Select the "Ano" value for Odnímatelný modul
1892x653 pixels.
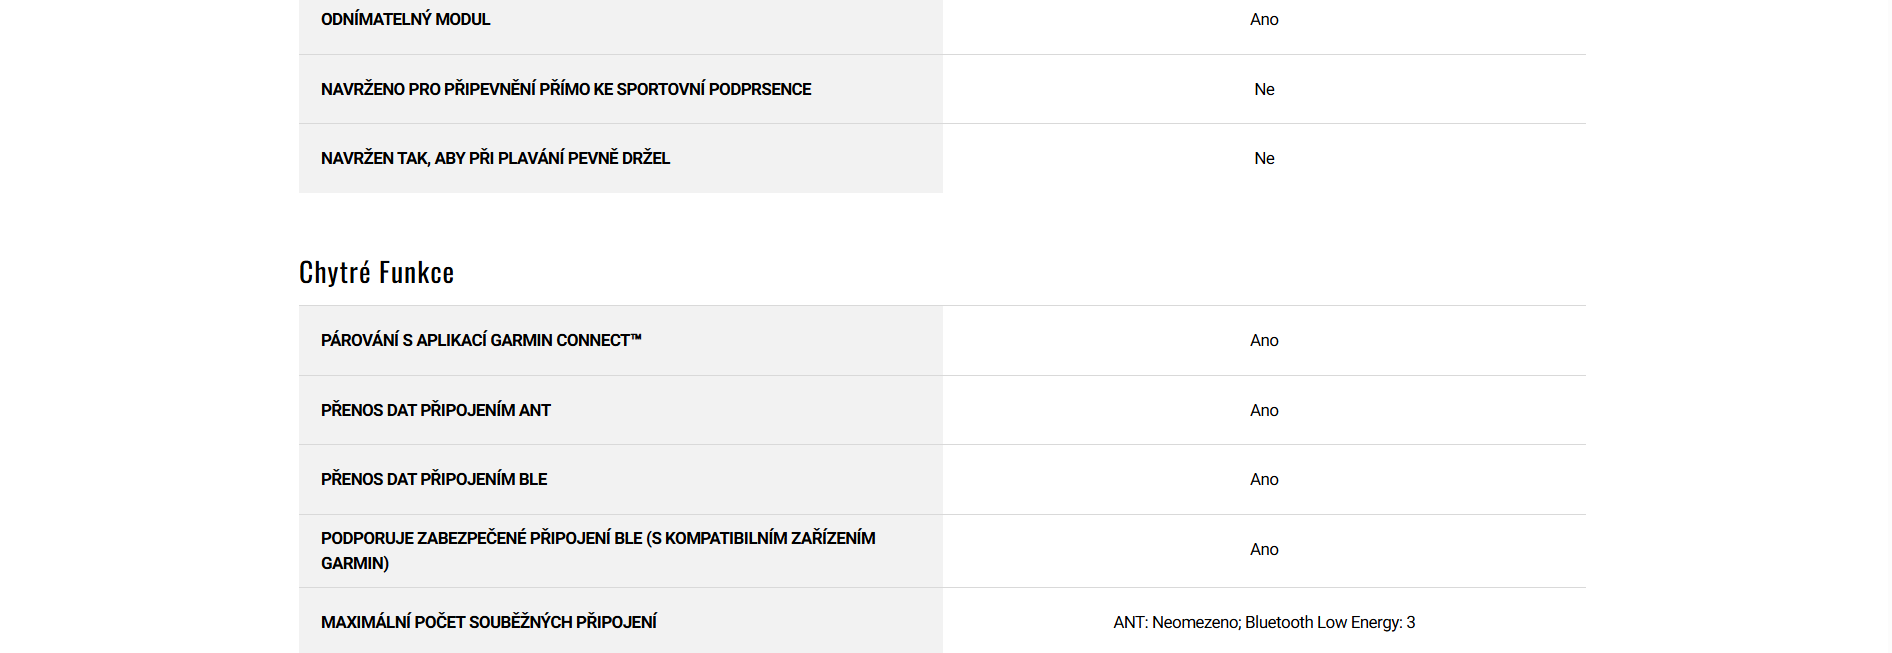pyautogui.click(x=1264, y=19)
